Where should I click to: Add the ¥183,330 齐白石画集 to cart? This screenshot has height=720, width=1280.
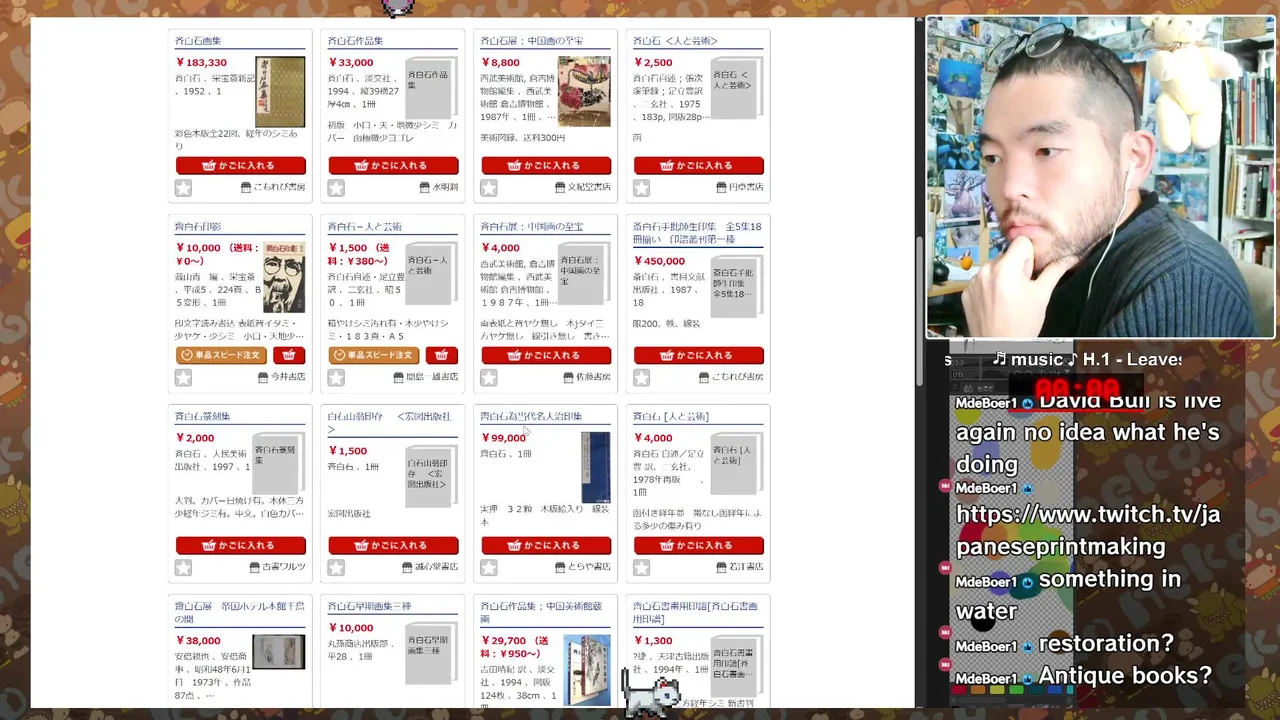[x=241, y=165]
